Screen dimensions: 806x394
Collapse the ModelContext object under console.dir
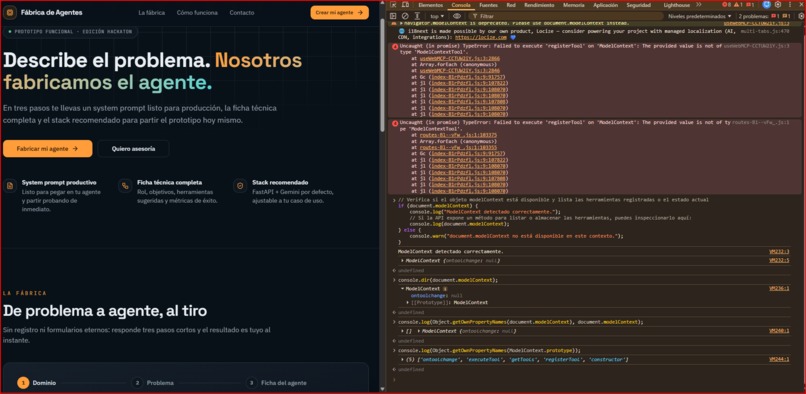[x=402, y=289]
